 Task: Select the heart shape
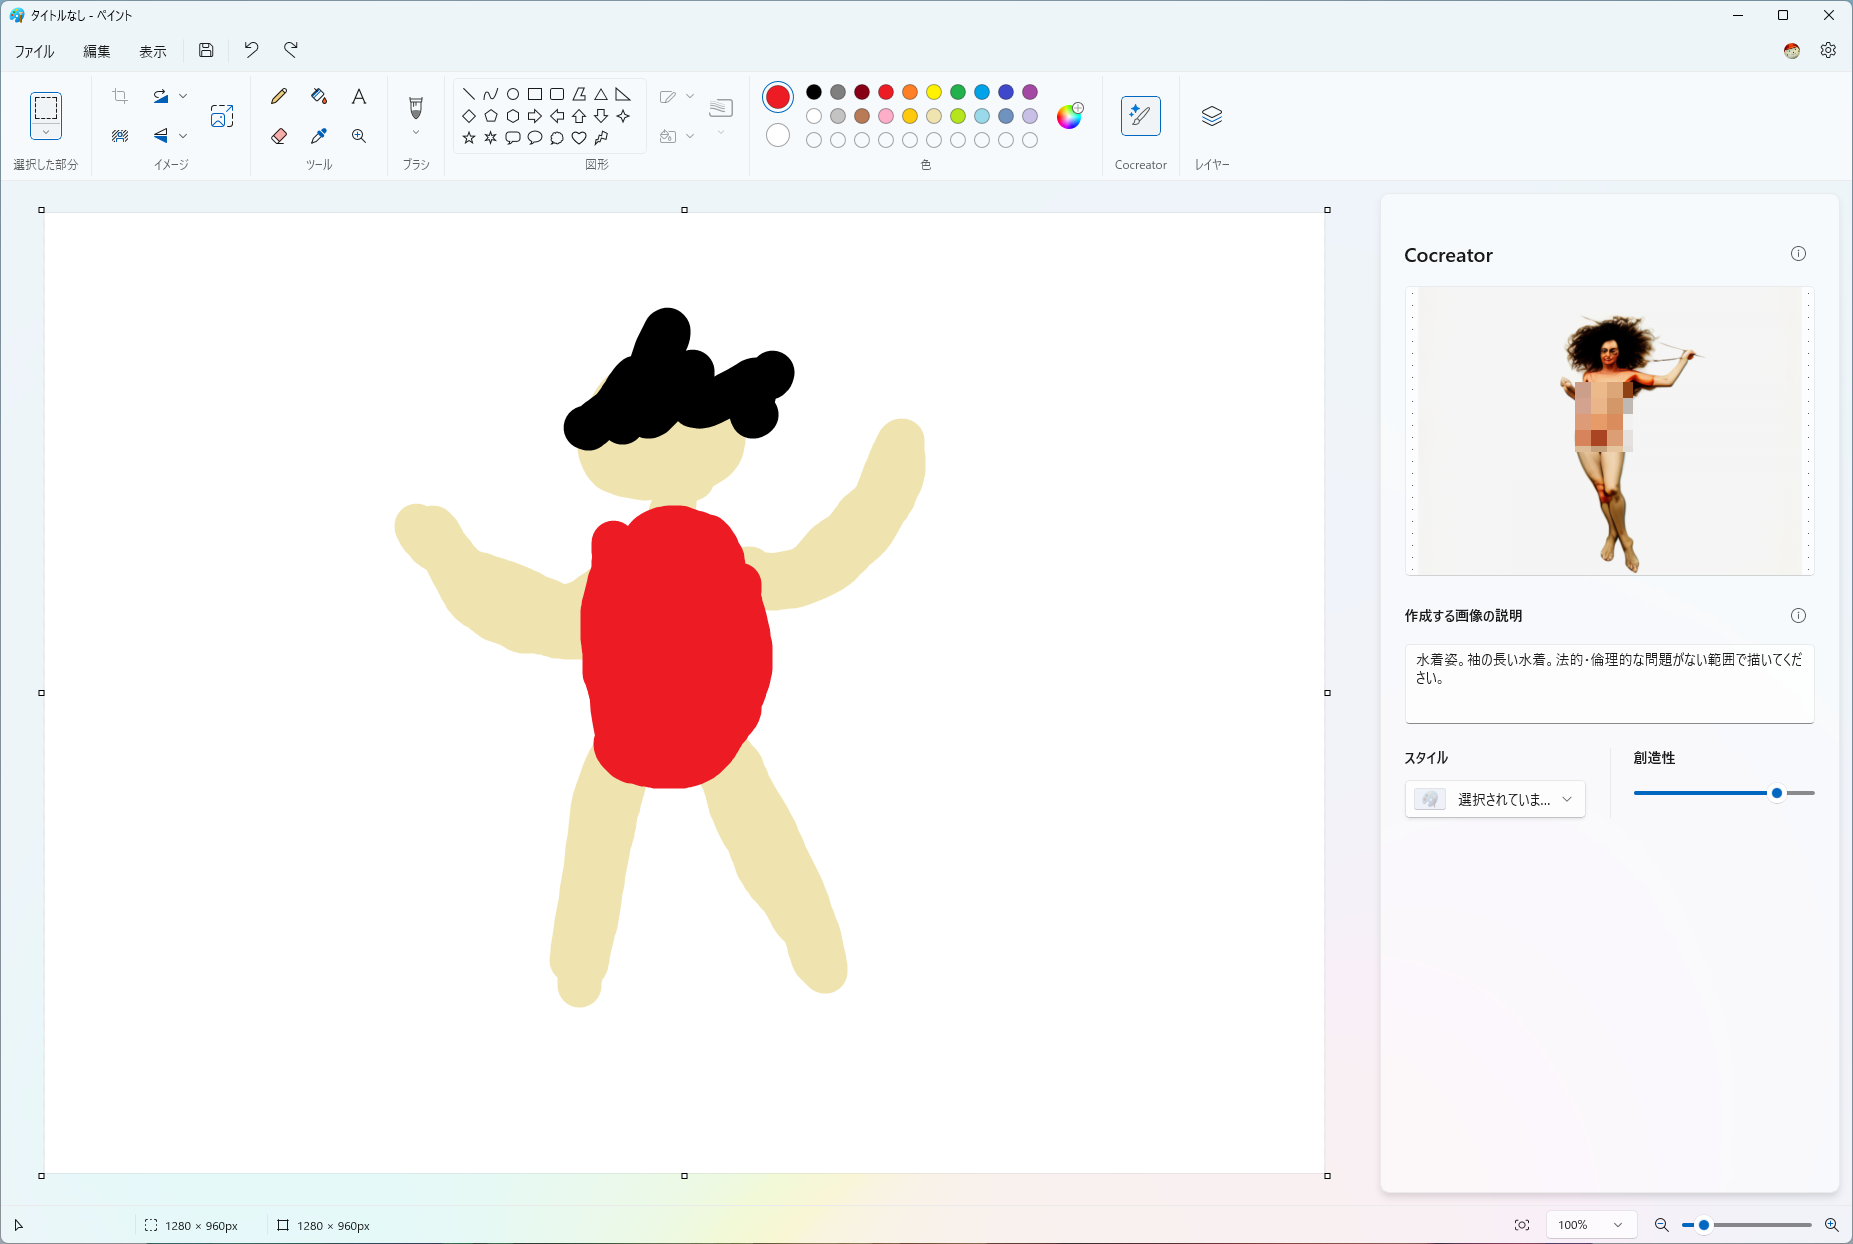579,138
